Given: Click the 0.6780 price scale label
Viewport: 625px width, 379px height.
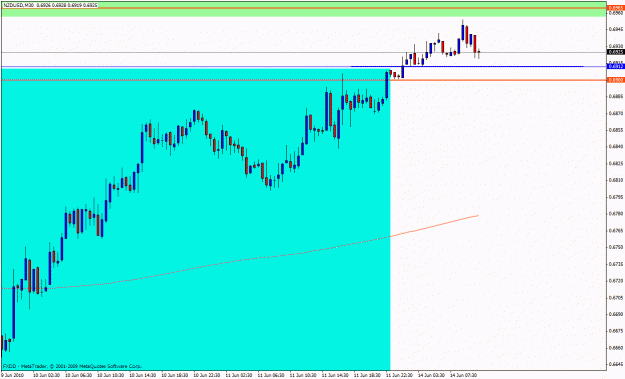Looking at the screenshot, I should pos(616,214).
